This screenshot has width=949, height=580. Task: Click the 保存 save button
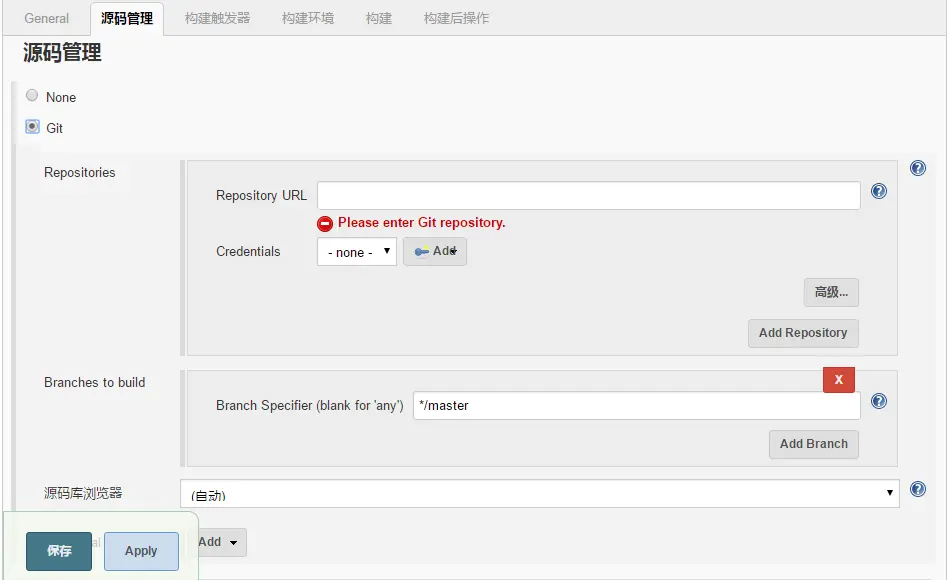[x=59, y=551]
